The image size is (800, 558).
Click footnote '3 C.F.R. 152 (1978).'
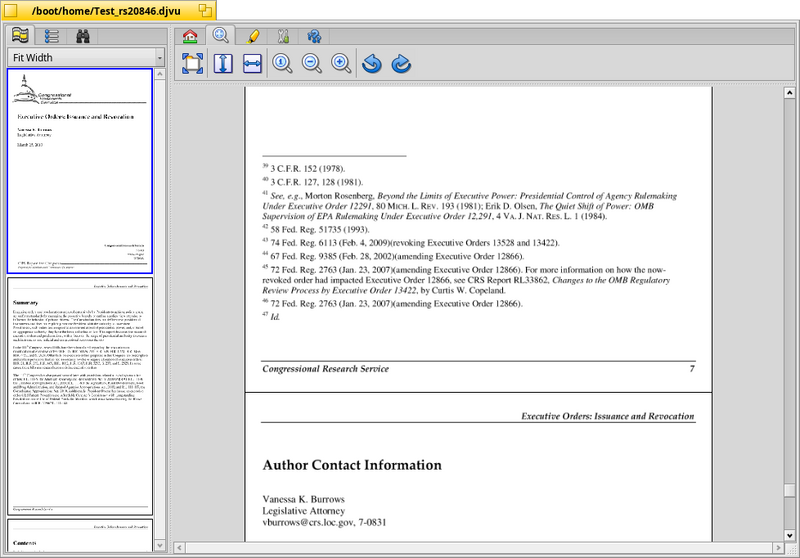(308, 169)
